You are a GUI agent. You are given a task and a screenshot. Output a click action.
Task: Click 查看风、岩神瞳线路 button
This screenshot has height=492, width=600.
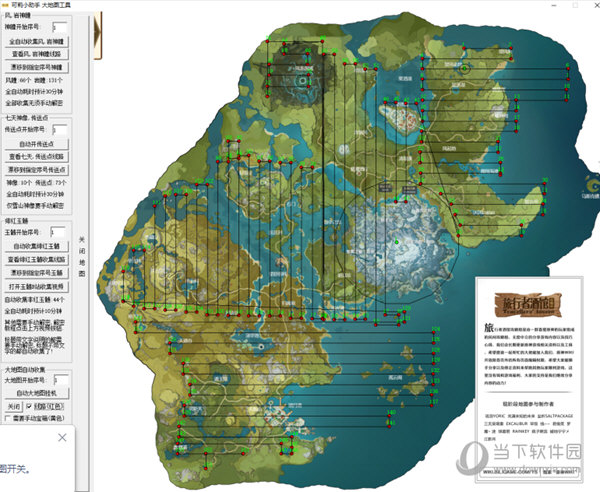point(37,54)
